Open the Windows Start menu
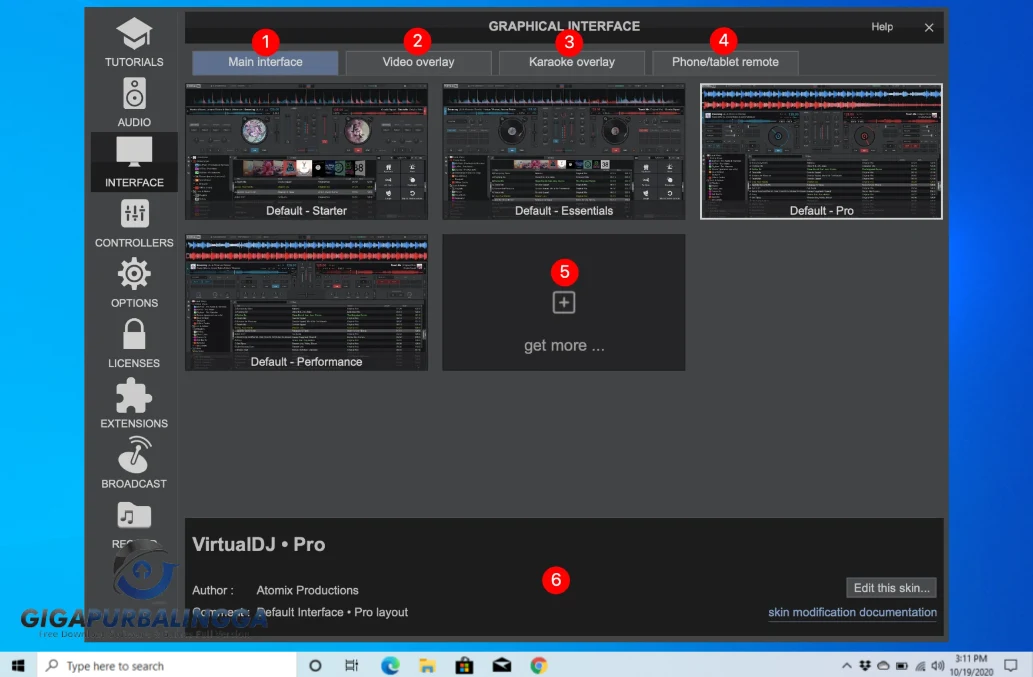1033x677 pixels. 18,665
